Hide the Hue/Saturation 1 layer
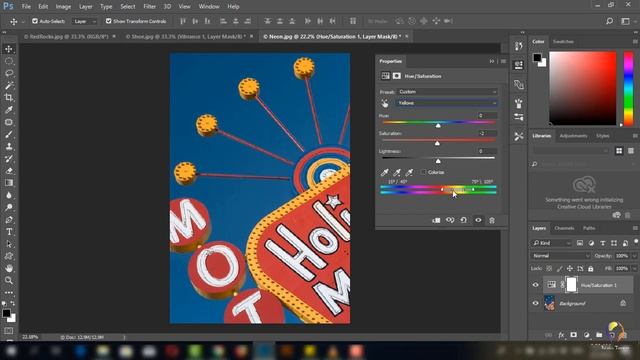The width and height of the screenshot is (640, 360). coord(536,285)
